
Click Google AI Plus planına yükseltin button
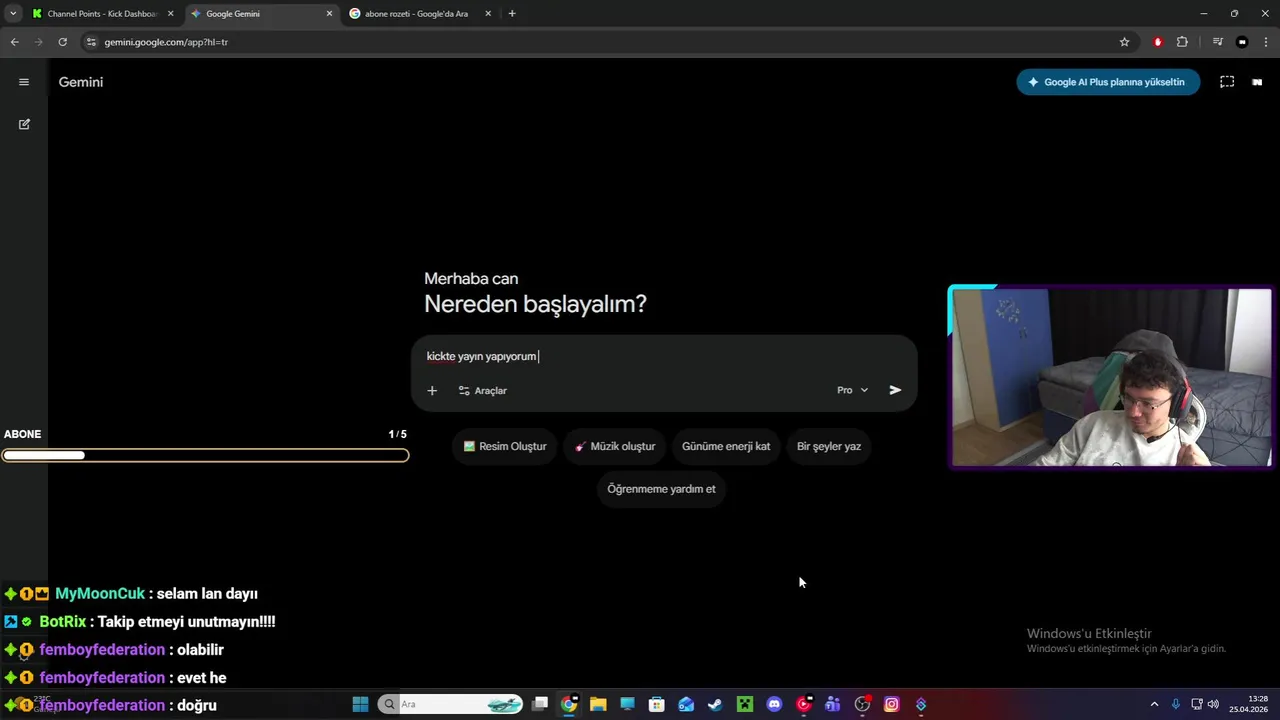(1108, 82)
